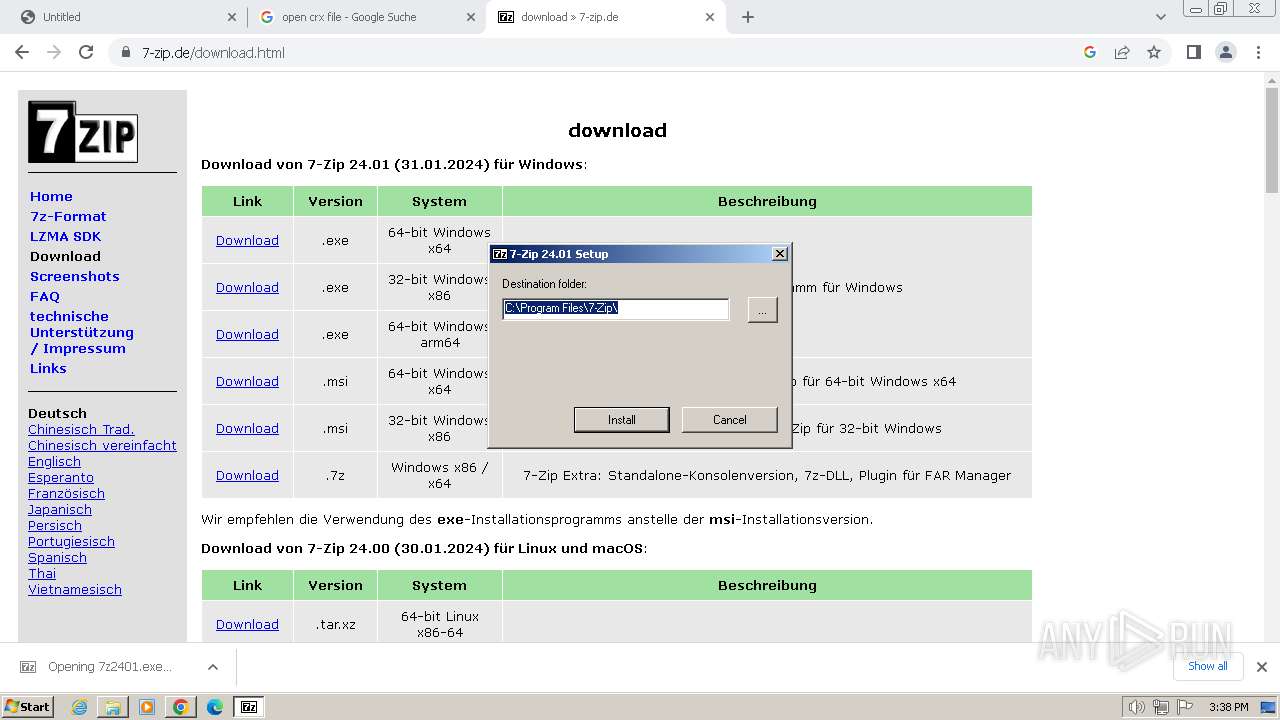Open the 7z-Format sidebar link
Viewport: 1280px width, 720px height.
pos(68,216)
